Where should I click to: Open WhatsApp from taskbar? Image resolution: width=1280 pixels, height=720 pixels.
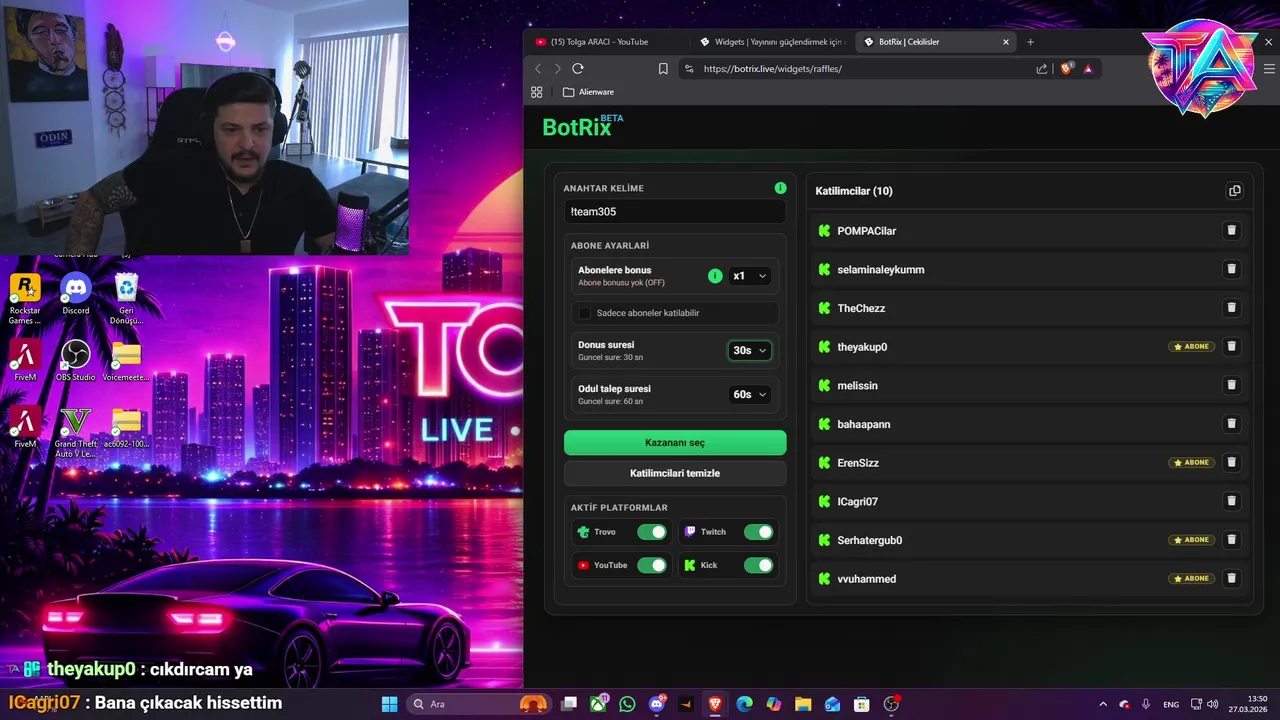(x=627, y=704)
